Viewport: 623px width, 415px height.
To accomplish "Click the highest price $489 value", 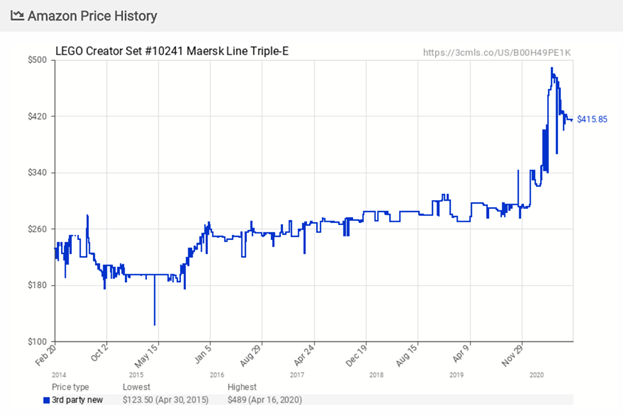I will coord(263,400).
